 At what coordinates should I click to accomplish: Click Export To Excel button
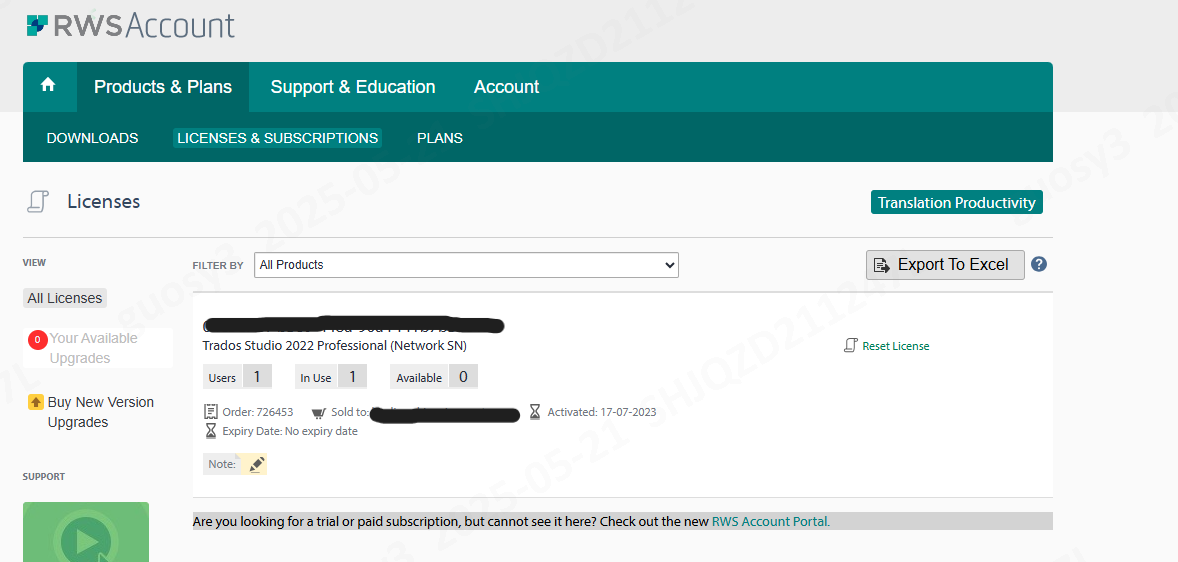pyautogui.click(x=945, y=264)
